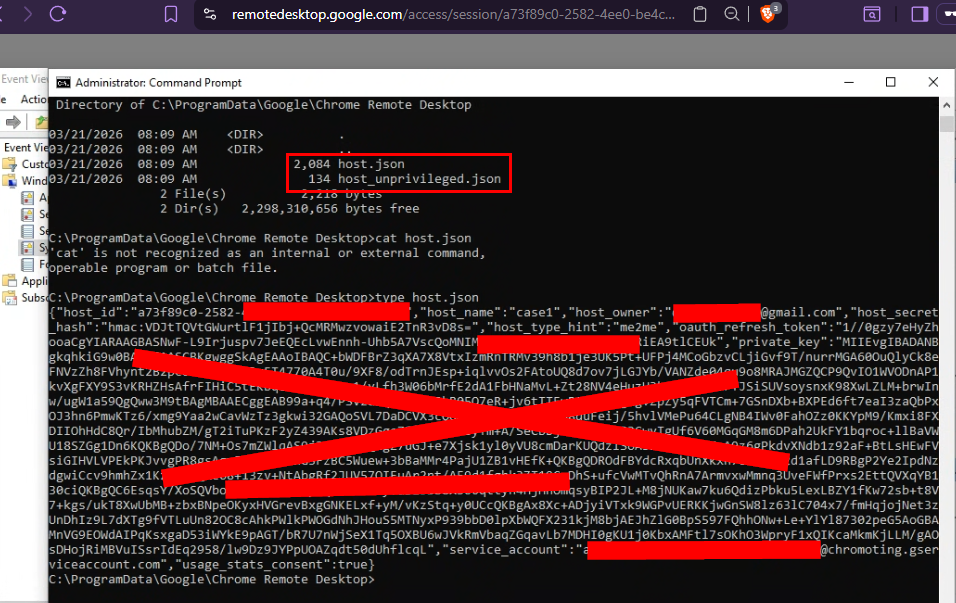Screen dimensions: 956x603
Task: Open the zoom level magnifier icon
Action: 732,14
